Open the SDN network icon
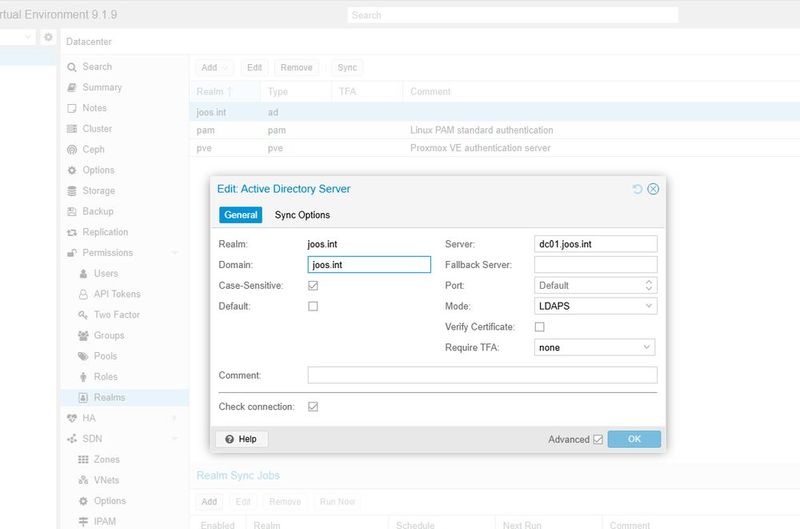Screen dimensions: 800x529 [72, 439]
